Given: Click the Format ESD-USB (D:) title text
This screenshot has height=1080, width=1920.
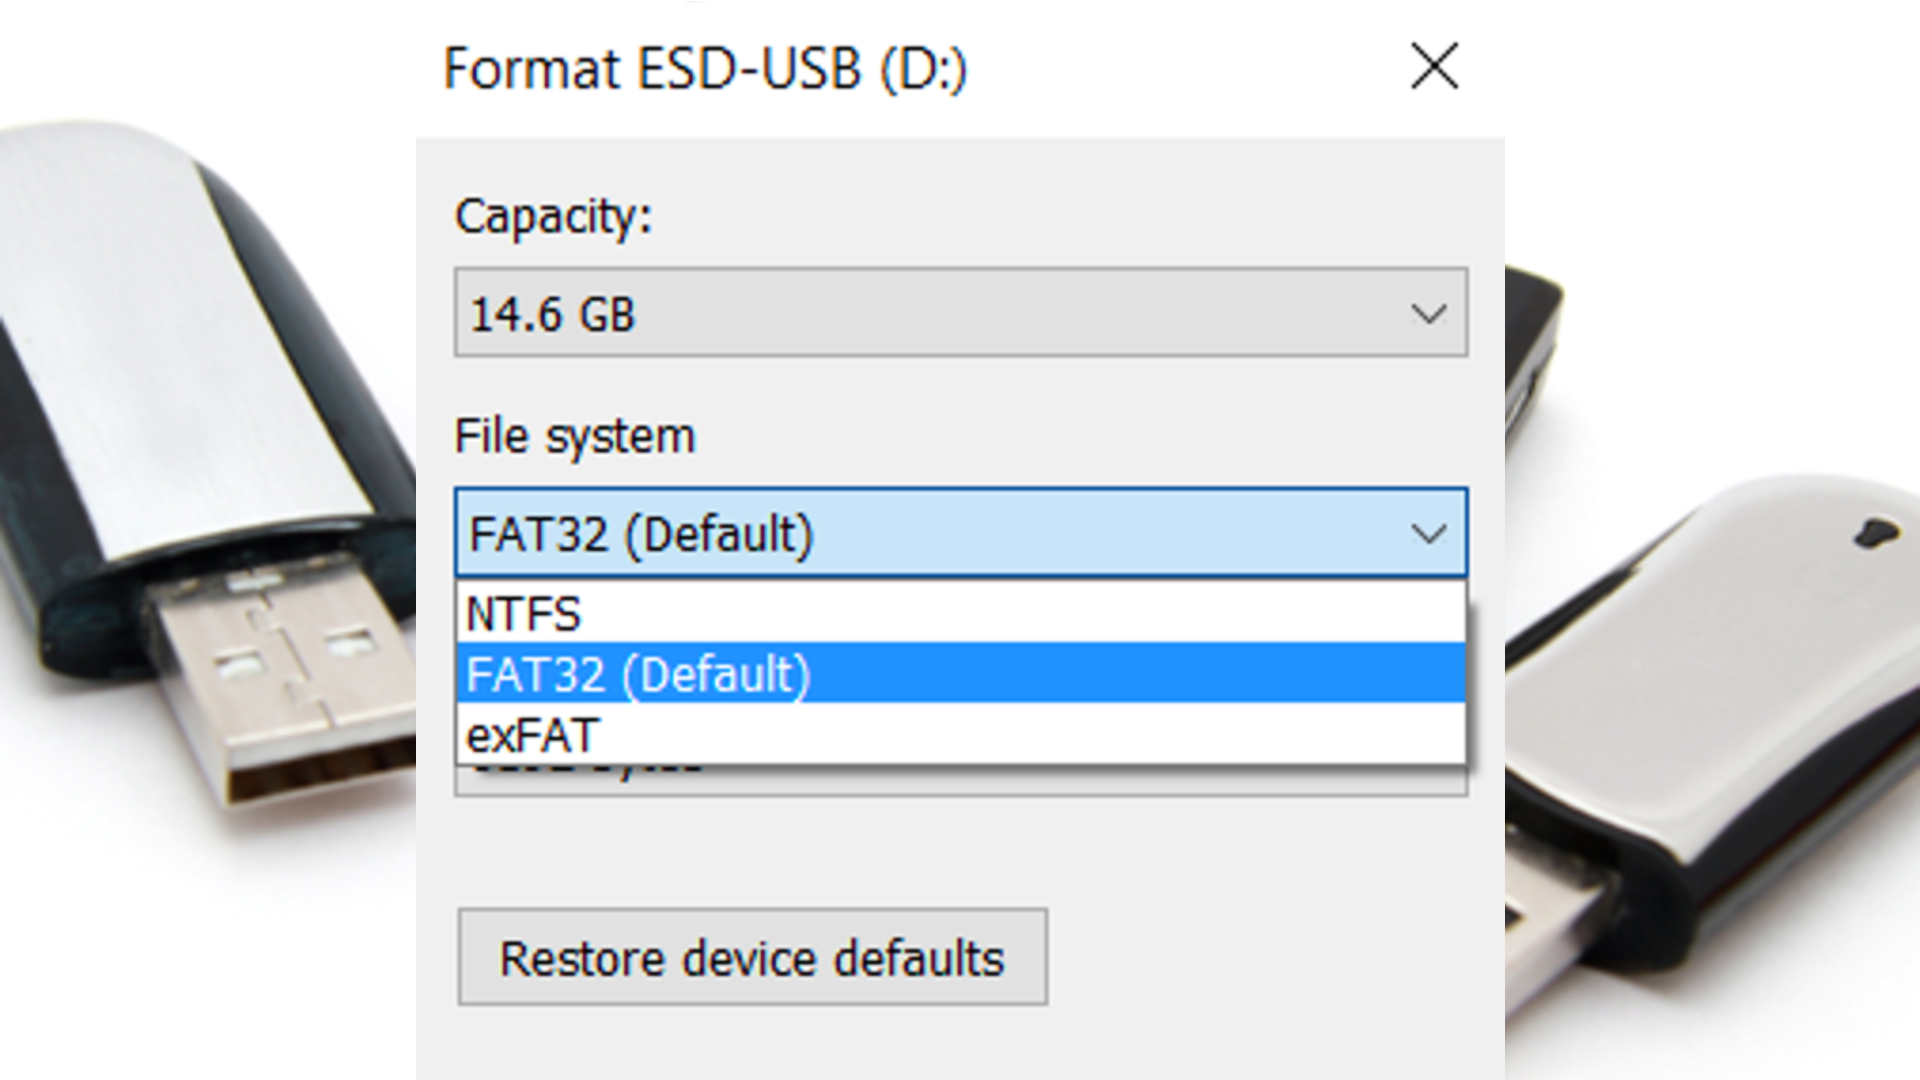Looking at the screenshot, I should 705,69.
